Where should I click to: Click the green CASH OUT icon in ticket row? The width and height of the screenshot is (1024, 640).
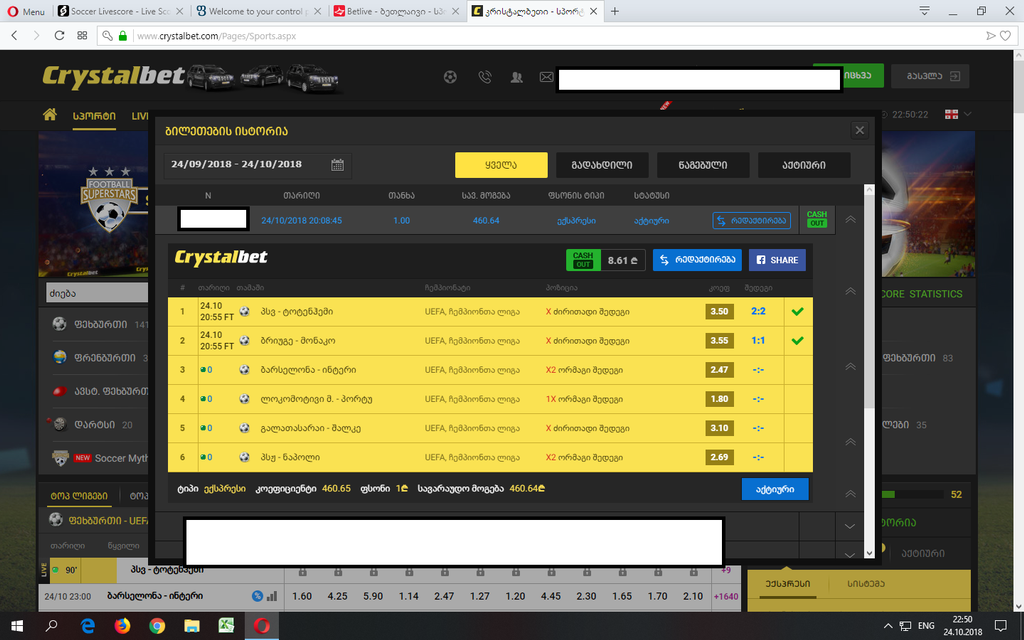(x=816, y=219)
